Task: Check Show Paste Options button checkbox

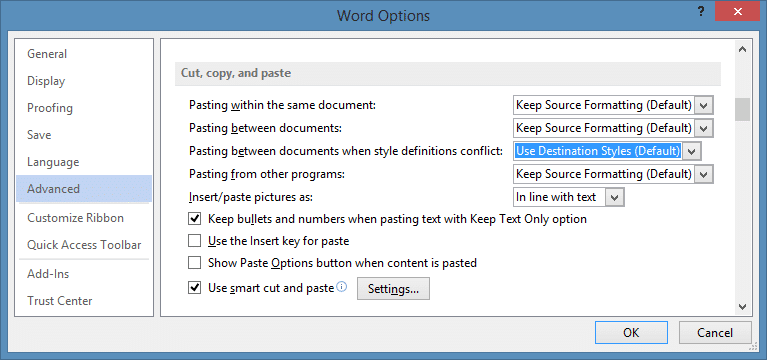Action: [195, 263]
